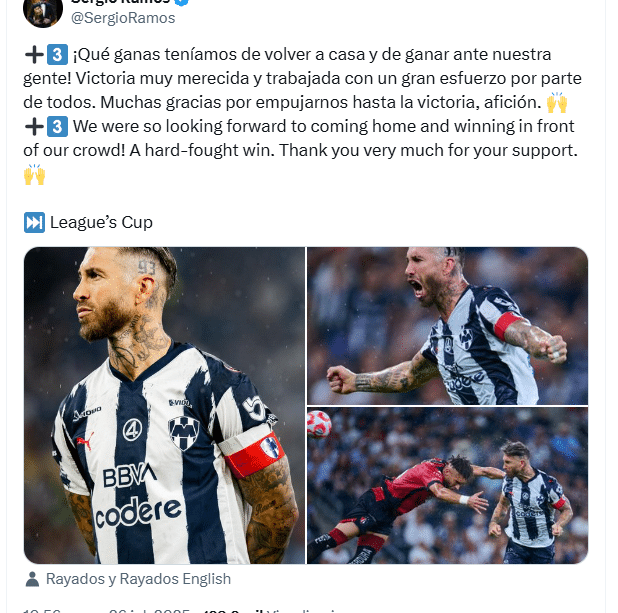Viewport: 618px width, 613px height.
Task: Open Sergio Ramos profile avatar
Action: [43, 11]
